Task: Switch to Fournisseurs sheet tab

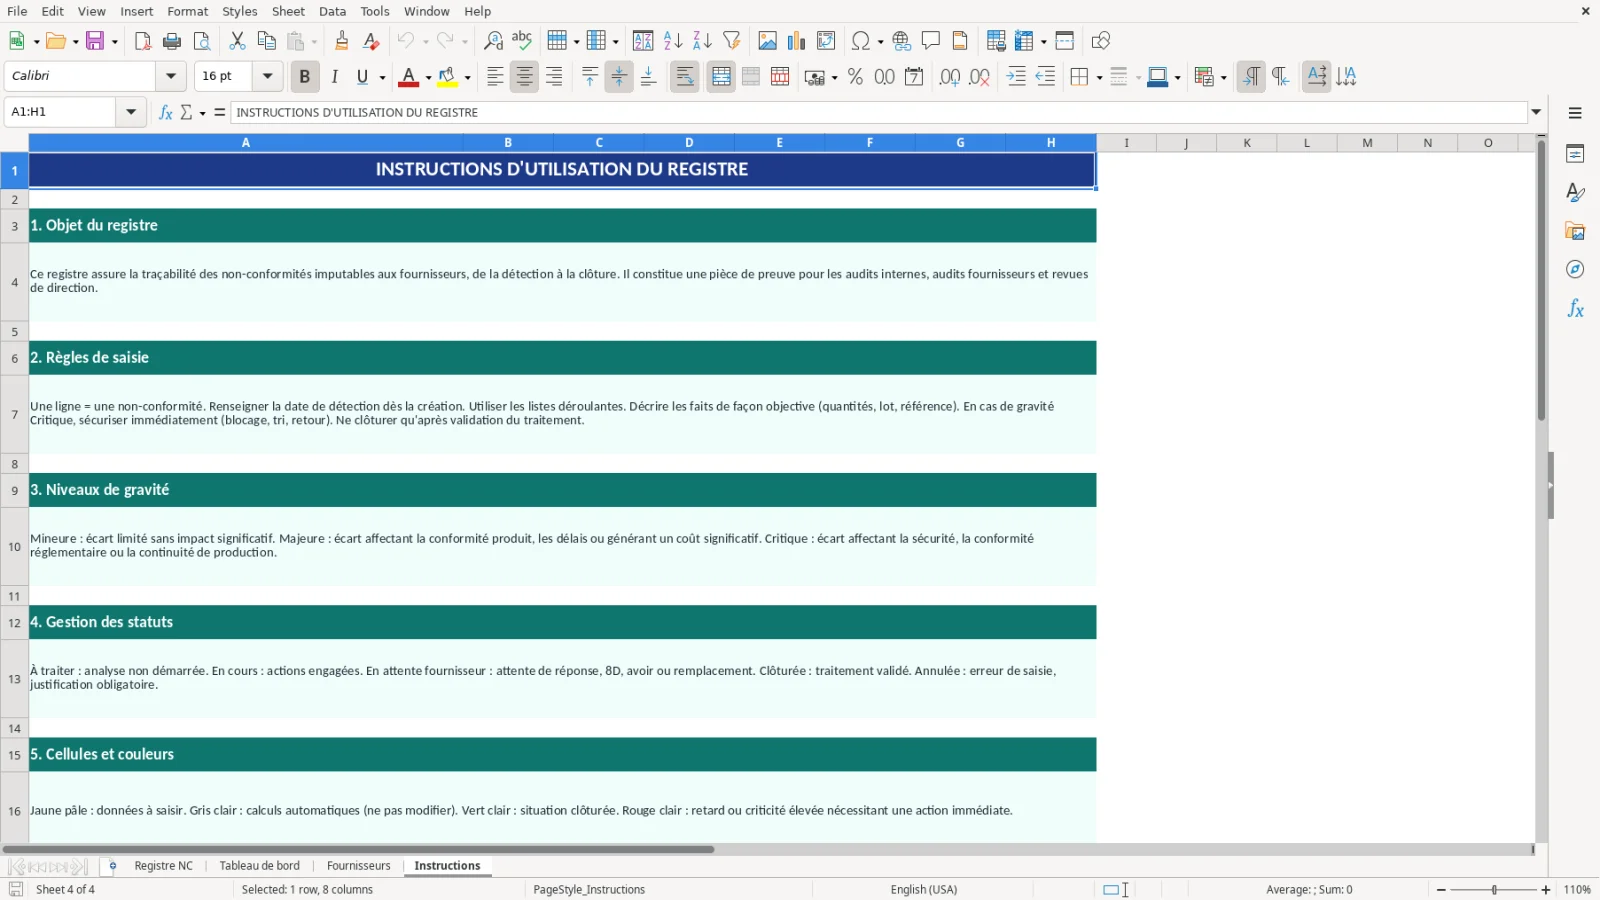Action: click(x=358, y=866)
